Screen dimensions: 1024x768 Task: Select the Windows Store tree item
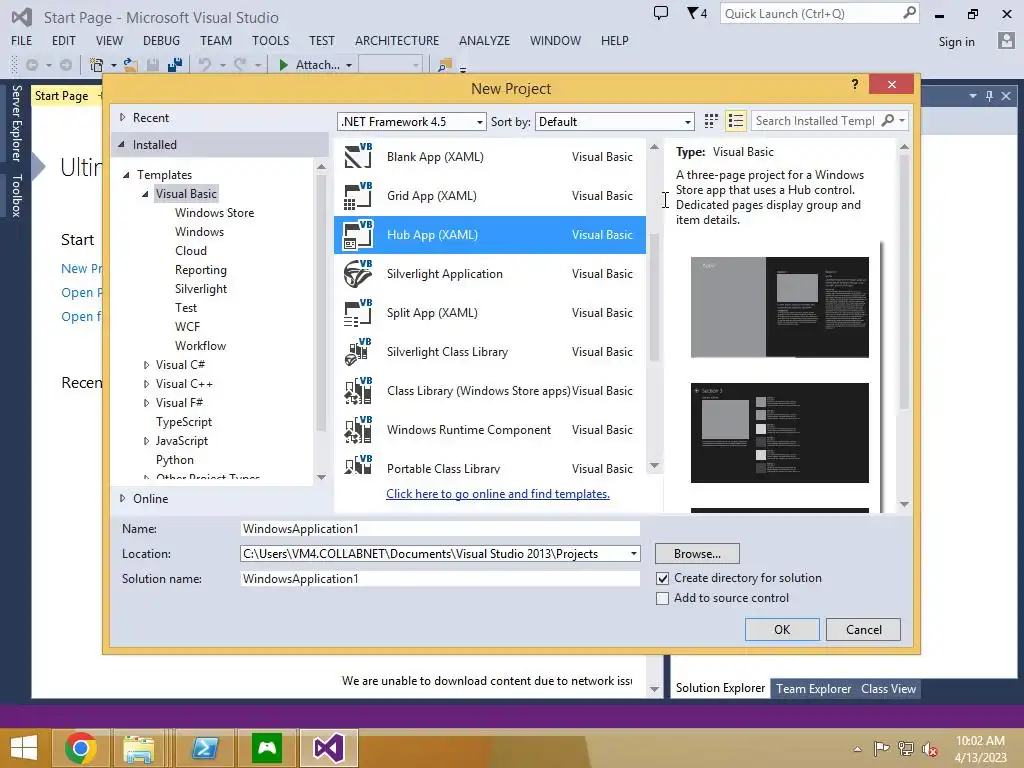tap(214, 213)
